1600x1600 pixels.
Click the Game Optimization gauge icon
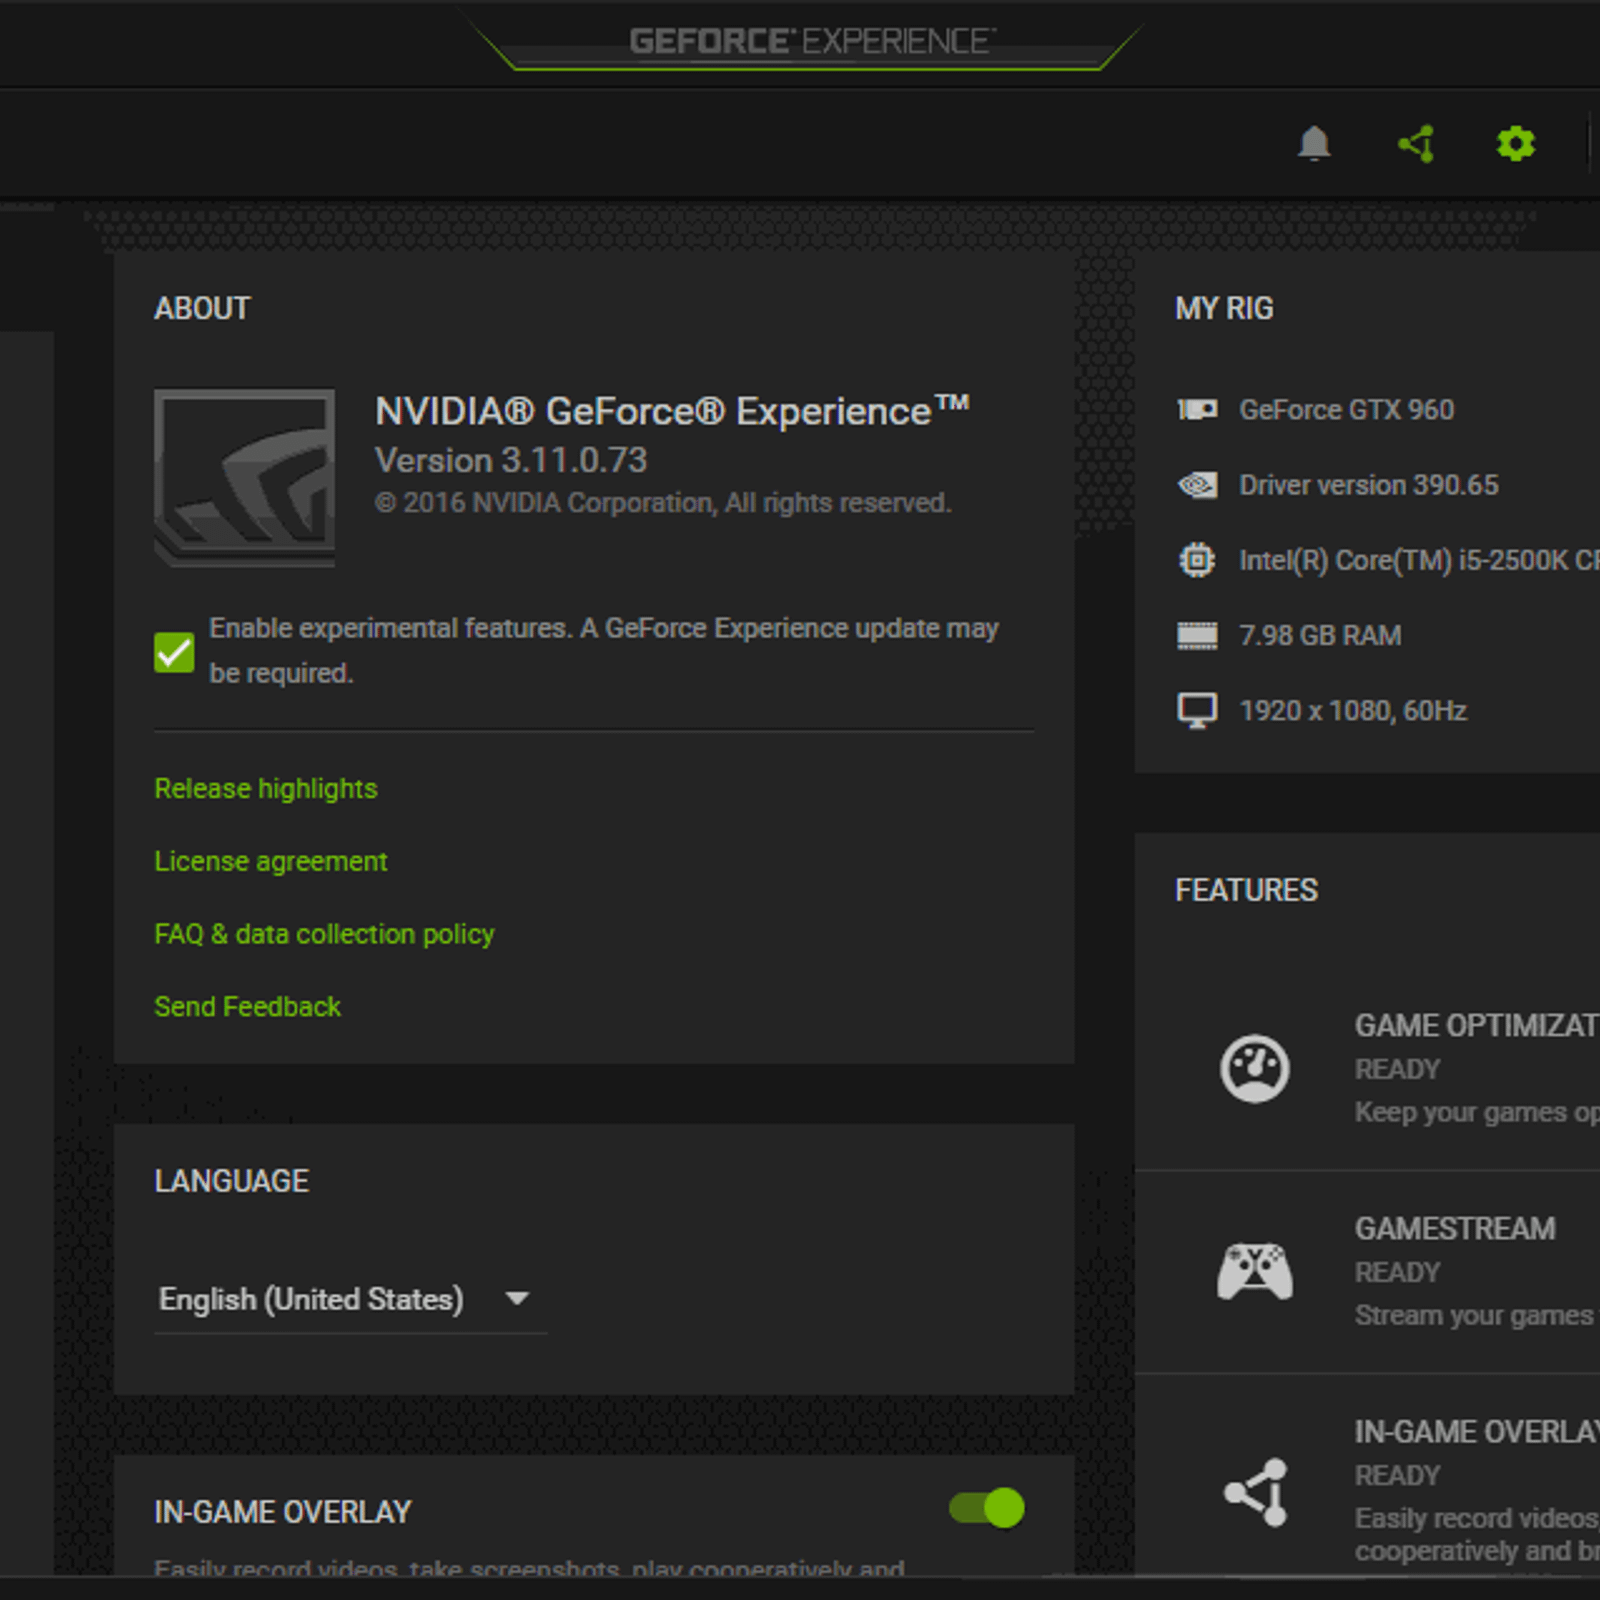click(1254, 1068)
